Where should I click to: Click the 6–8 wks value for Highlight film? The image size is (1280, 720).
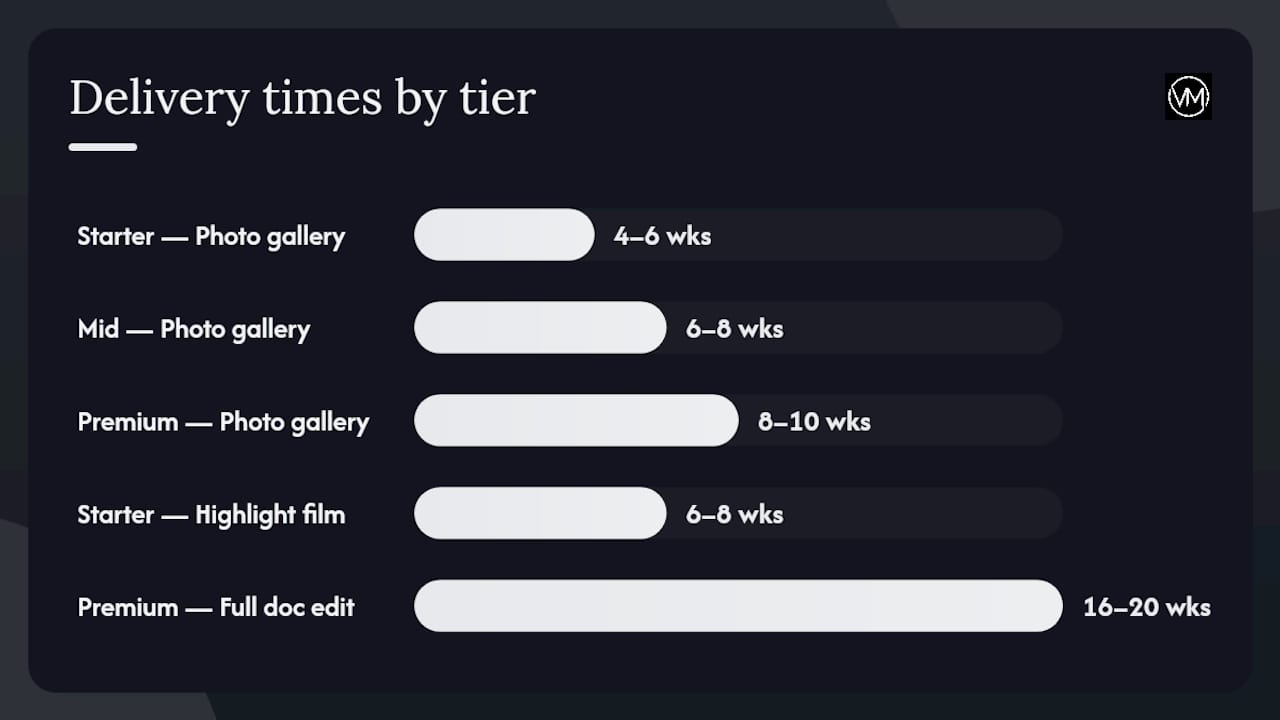tap(734, 514)
